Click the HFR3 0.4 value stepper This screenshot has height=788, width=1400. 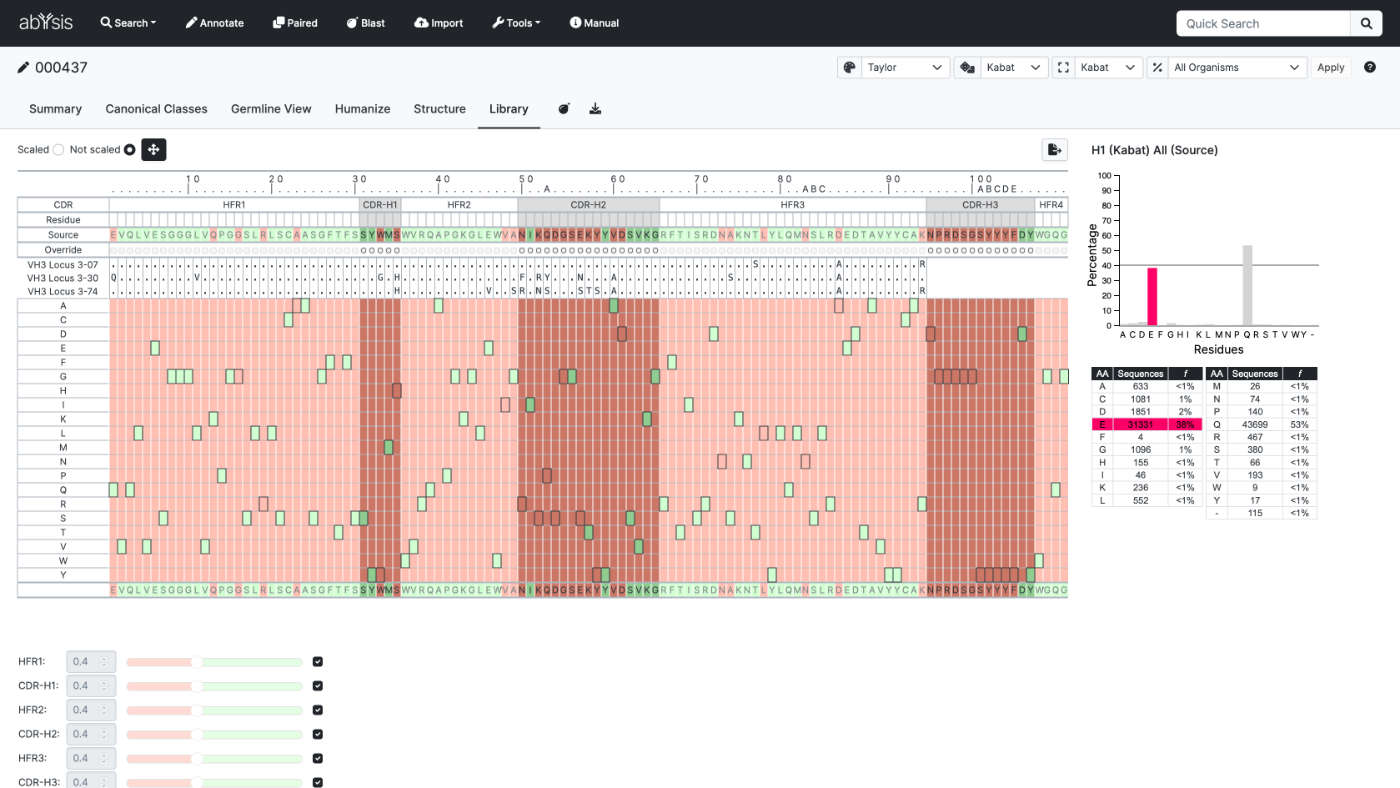click(91, 758)
